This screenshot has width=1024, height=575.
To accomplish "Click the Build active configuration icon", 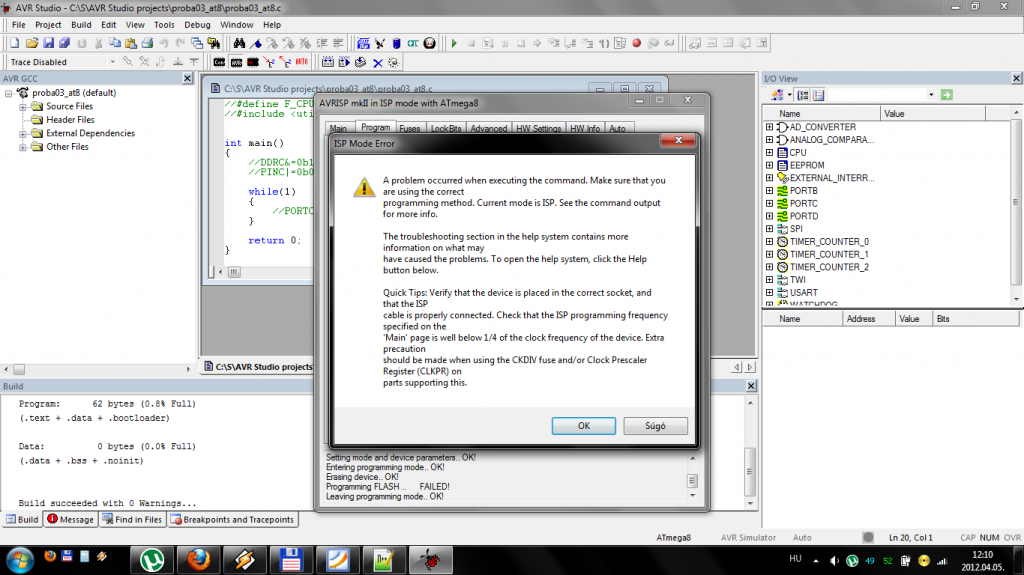I will [x=328, y=62].
